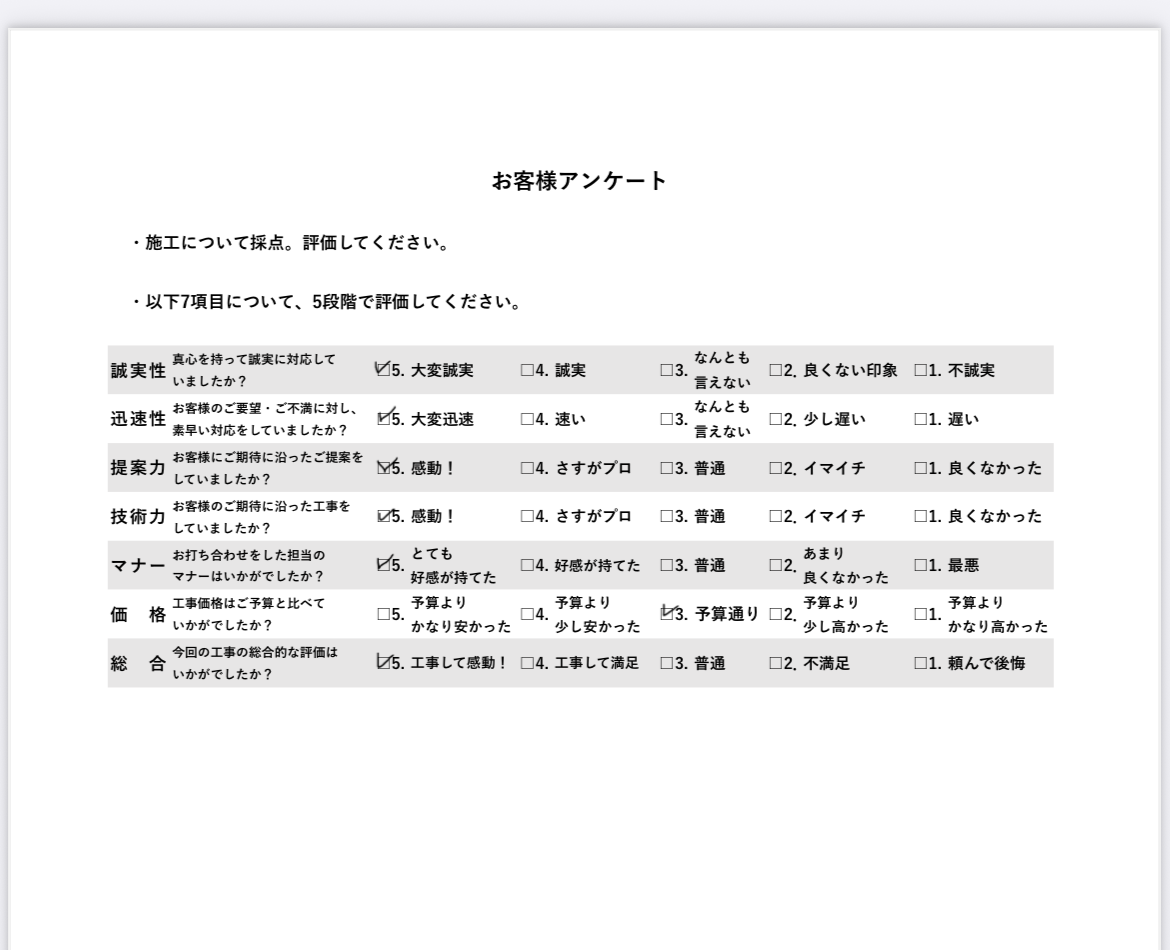Tick マナー row 3. 普通 checkbox
This screenshot has width=1170, height=950.
coord(666,565)
